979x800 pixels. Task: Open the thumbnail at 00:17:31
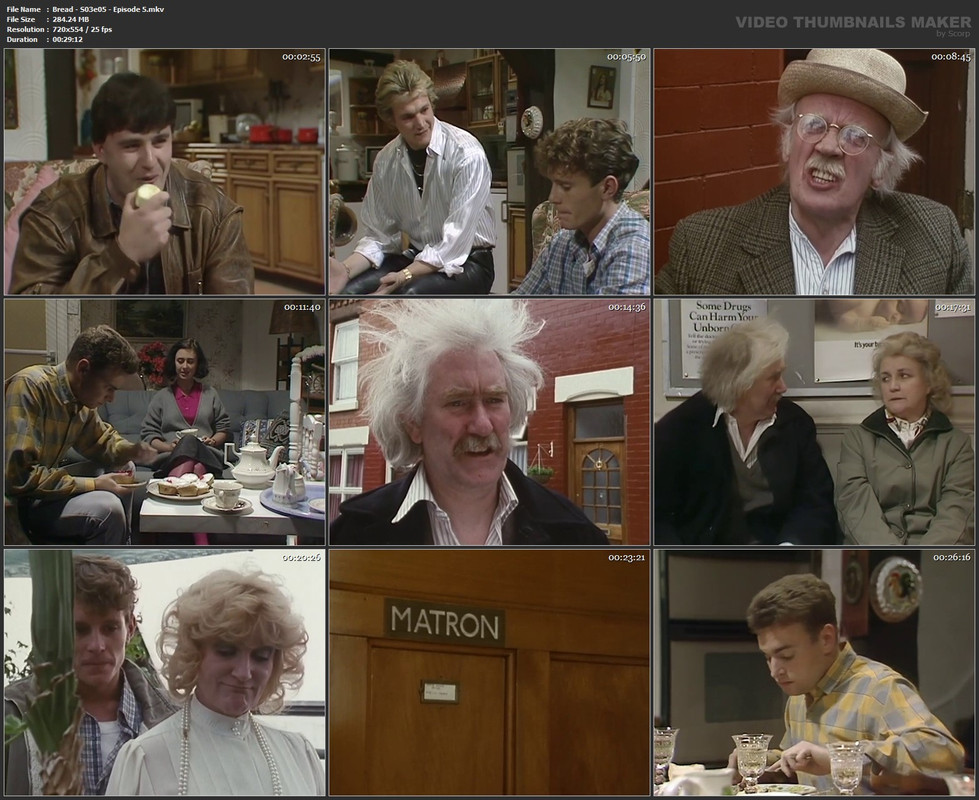(x=814, y=422)
